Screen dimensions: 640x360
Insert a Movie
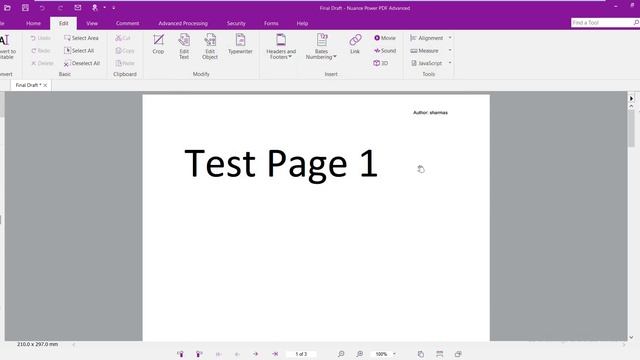point(385,38)
